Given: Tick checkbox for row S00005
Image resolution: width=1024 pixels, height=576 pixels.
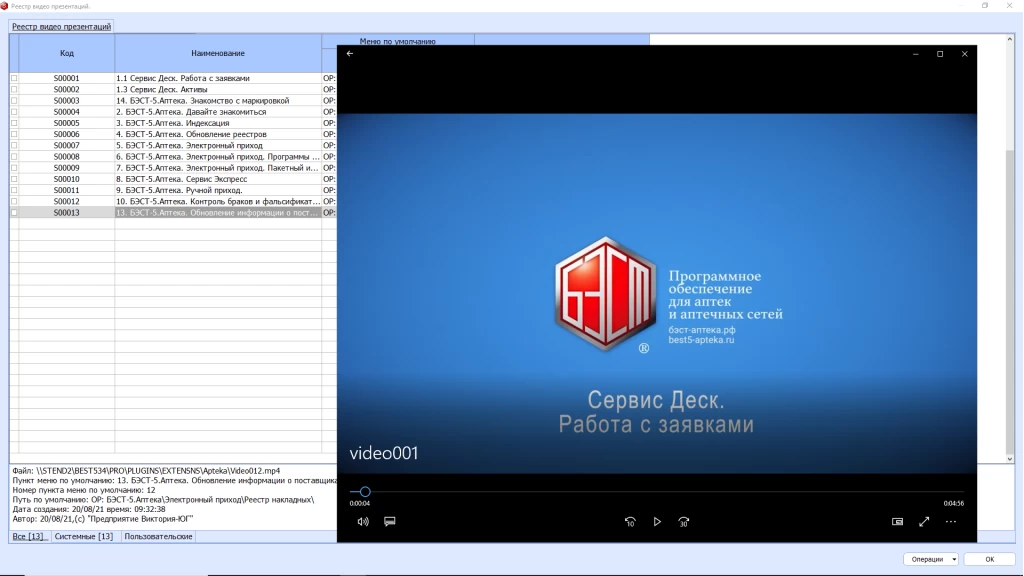Looking at the screenshot, I should [x=14, y=123].
